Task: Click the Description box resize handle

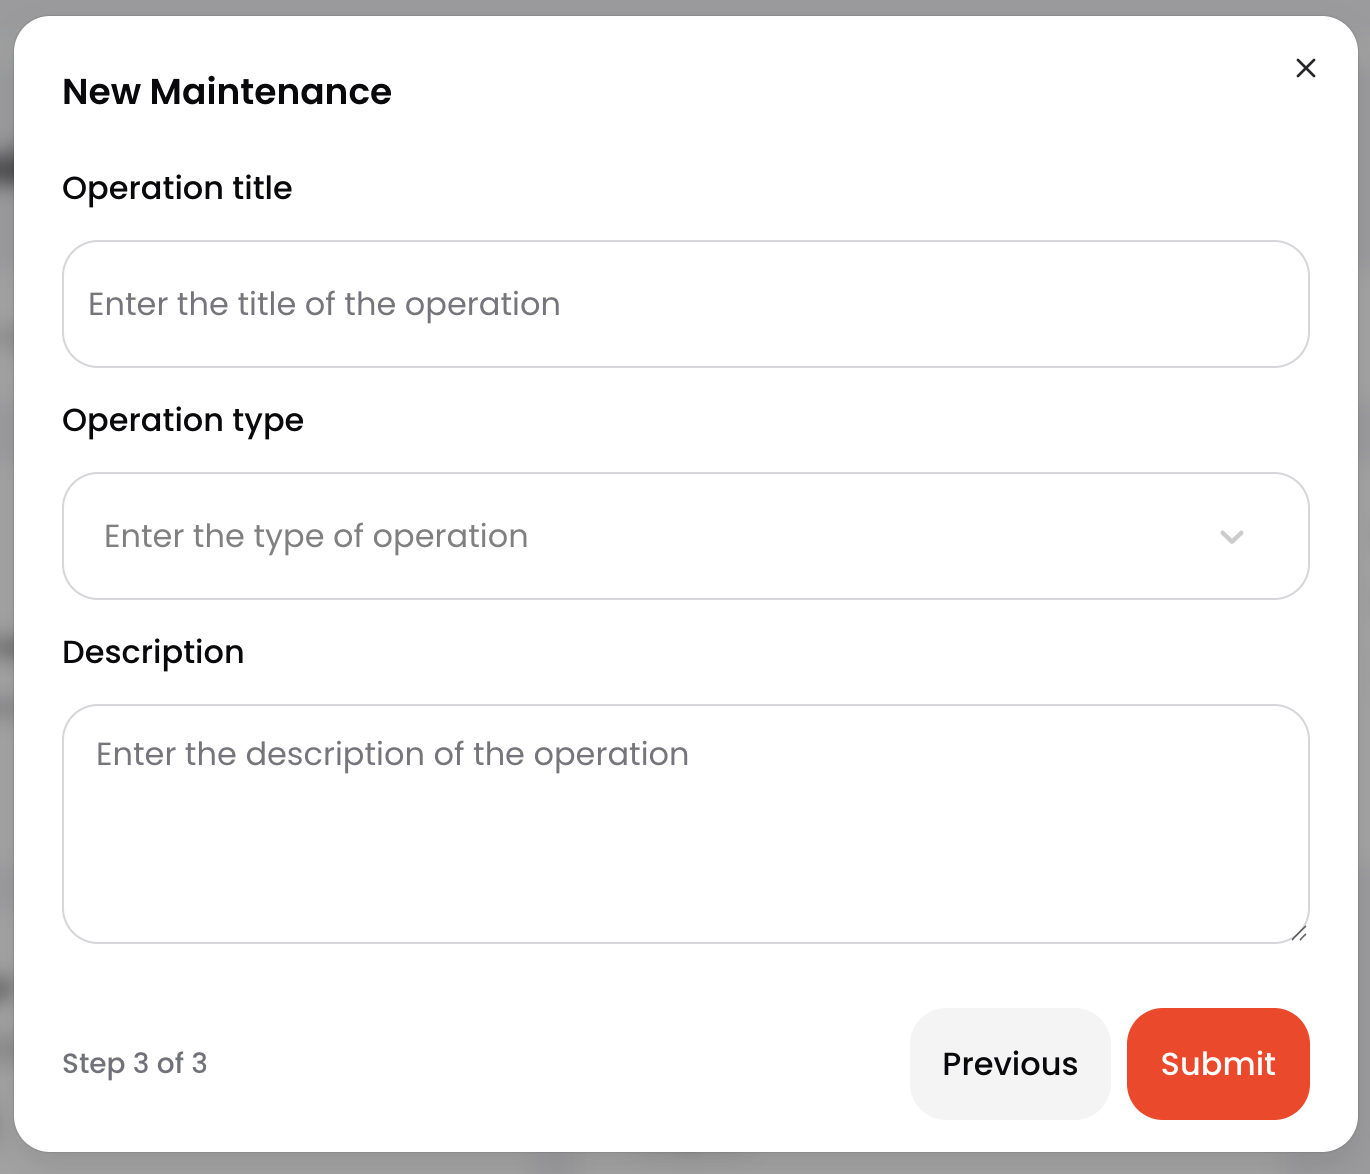Action: (1298, 933)
